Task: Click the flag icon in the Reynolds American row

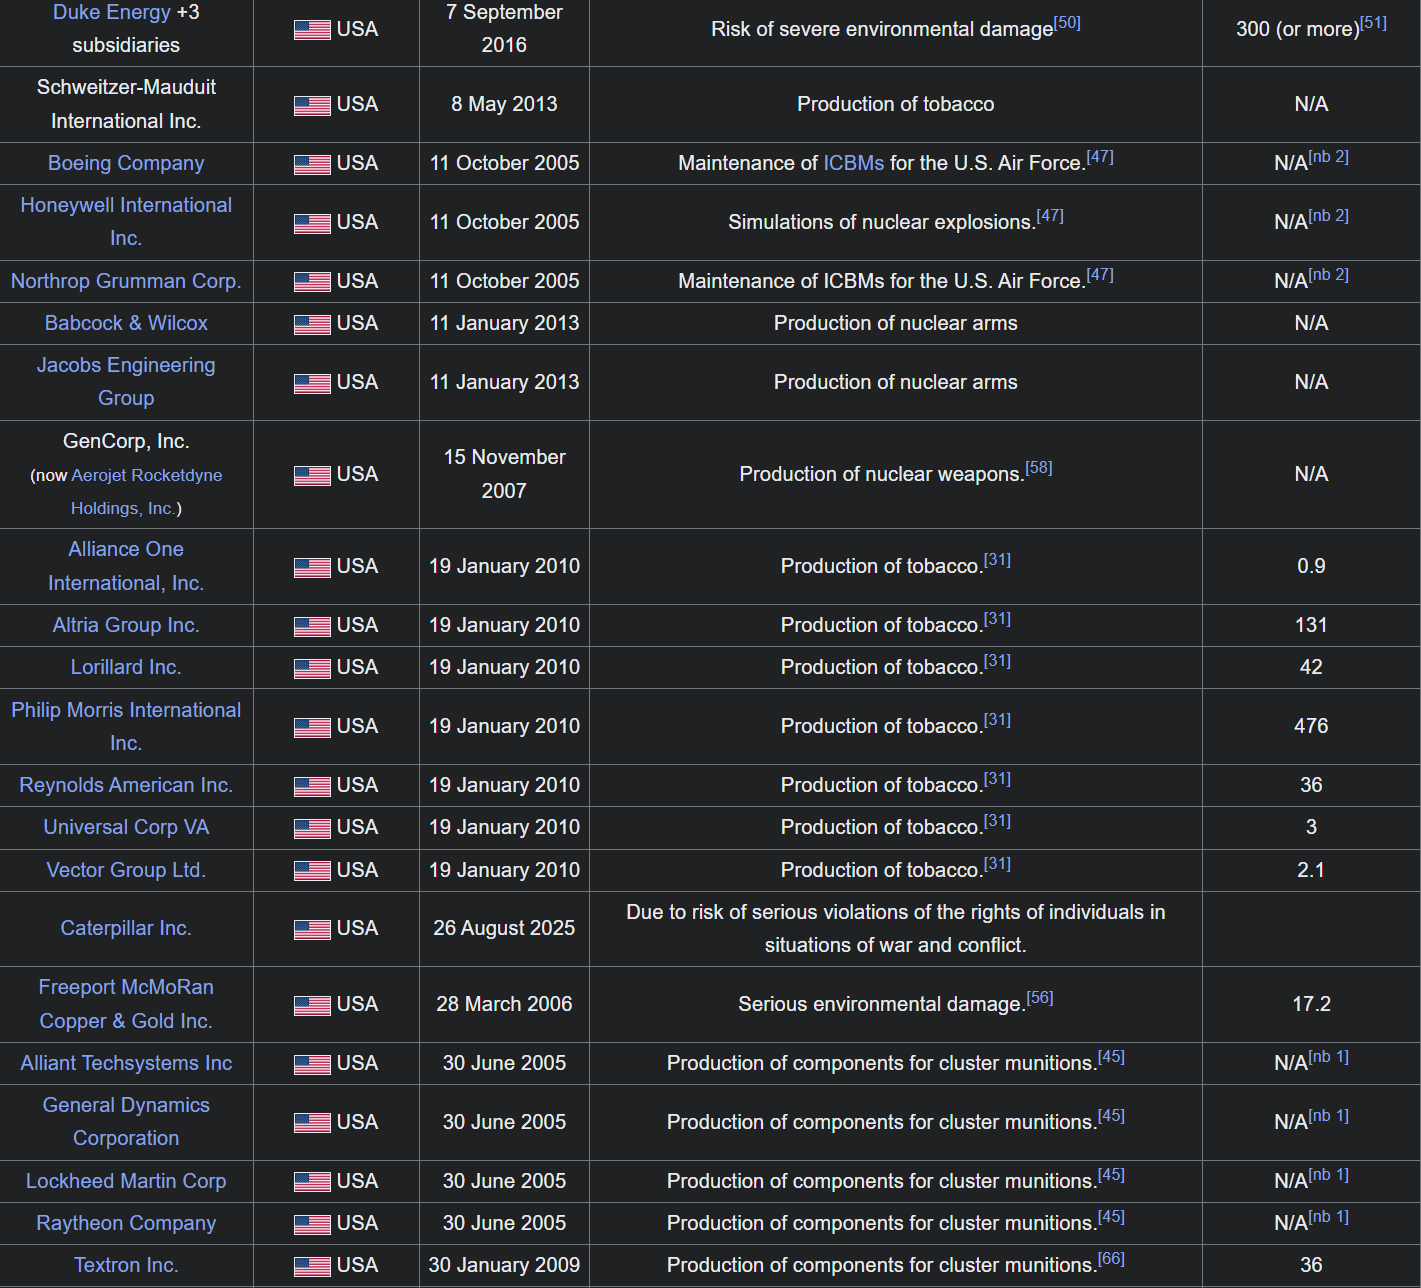Action: point(312,786)
